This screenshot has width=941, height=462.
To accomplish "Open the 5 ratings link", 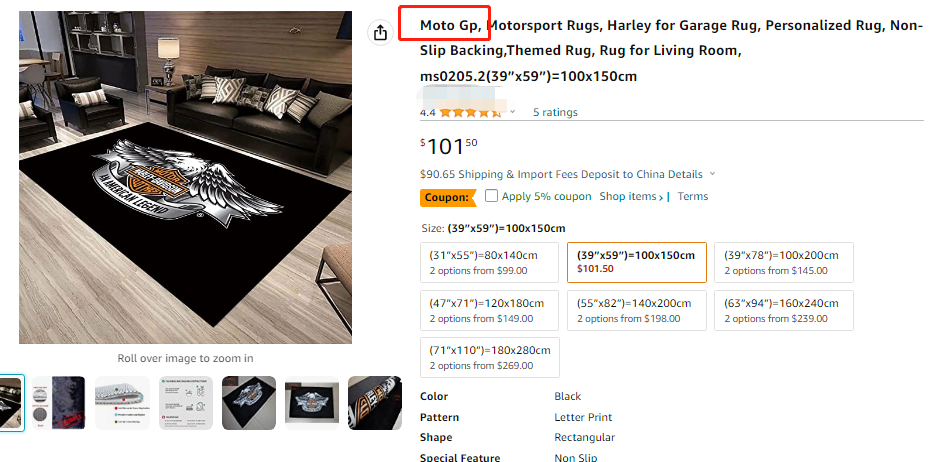I will [x=555, y=113].
